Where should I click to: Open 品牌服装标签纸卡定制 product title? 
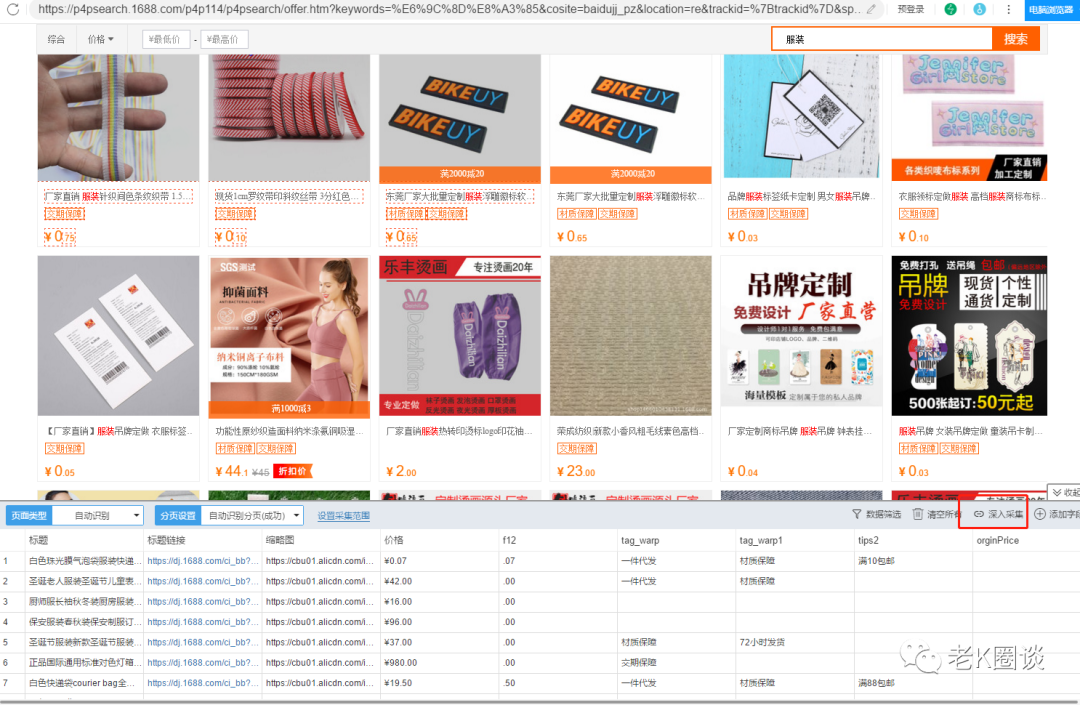tap(802, 196)
